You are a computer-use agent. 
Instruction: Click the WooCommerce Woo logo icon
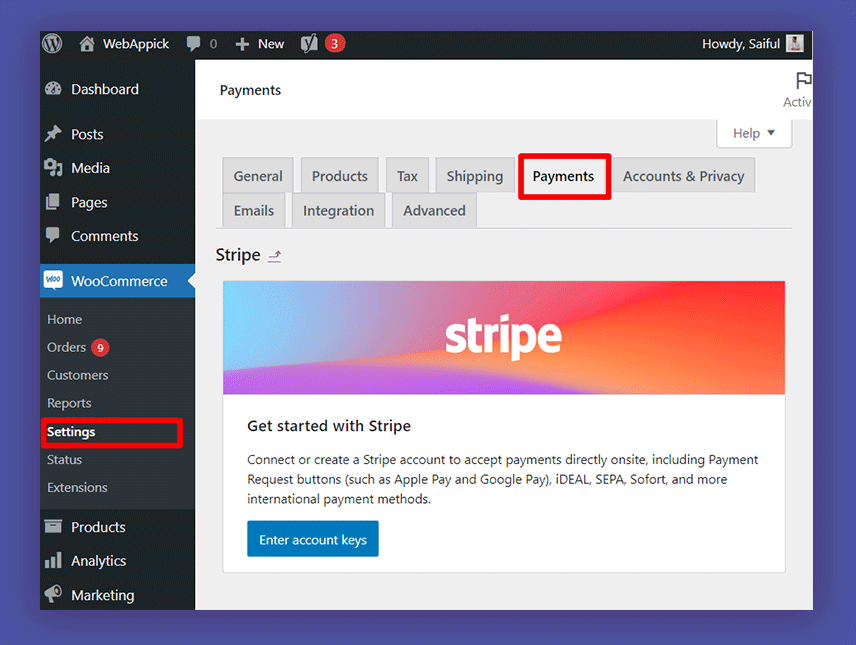click(54, 280)
